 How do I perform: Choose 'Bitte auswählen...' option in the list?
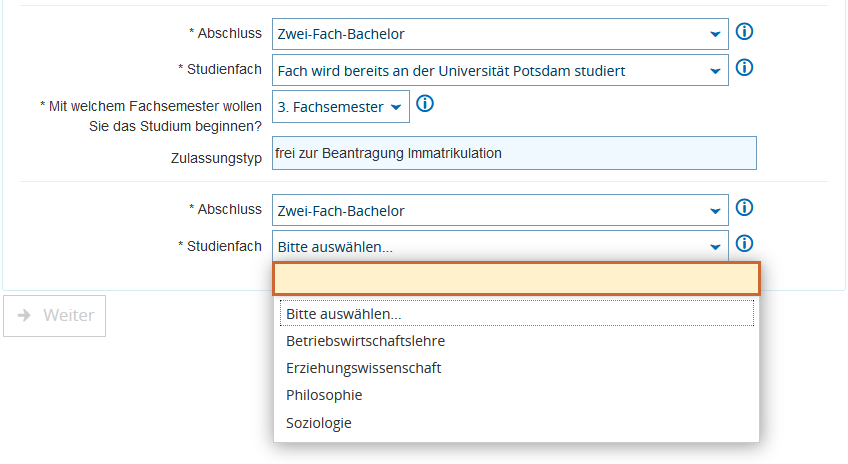point(343,314)
